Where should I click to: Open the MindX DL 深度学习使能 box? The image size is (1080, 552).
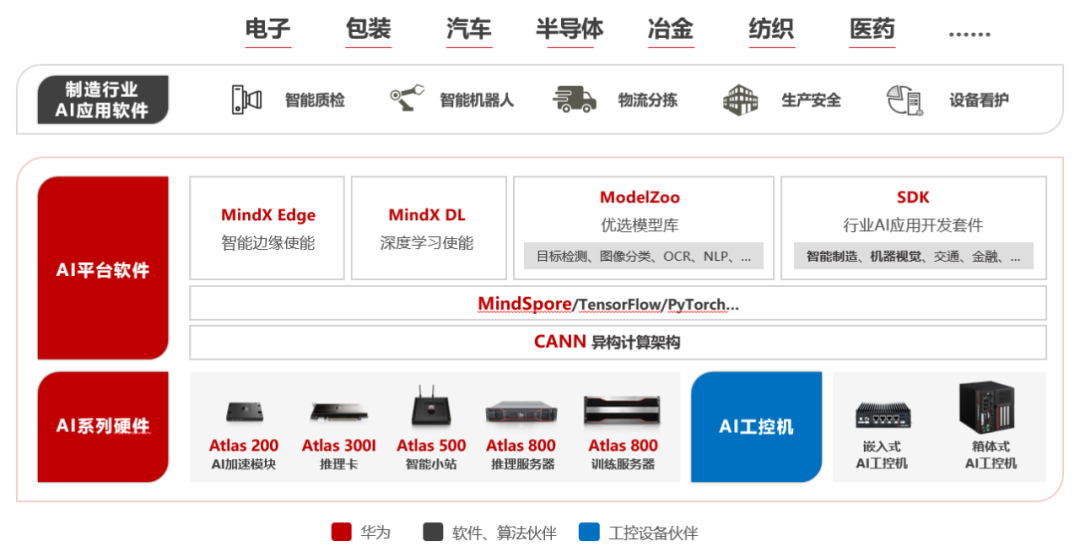(428, 228)
